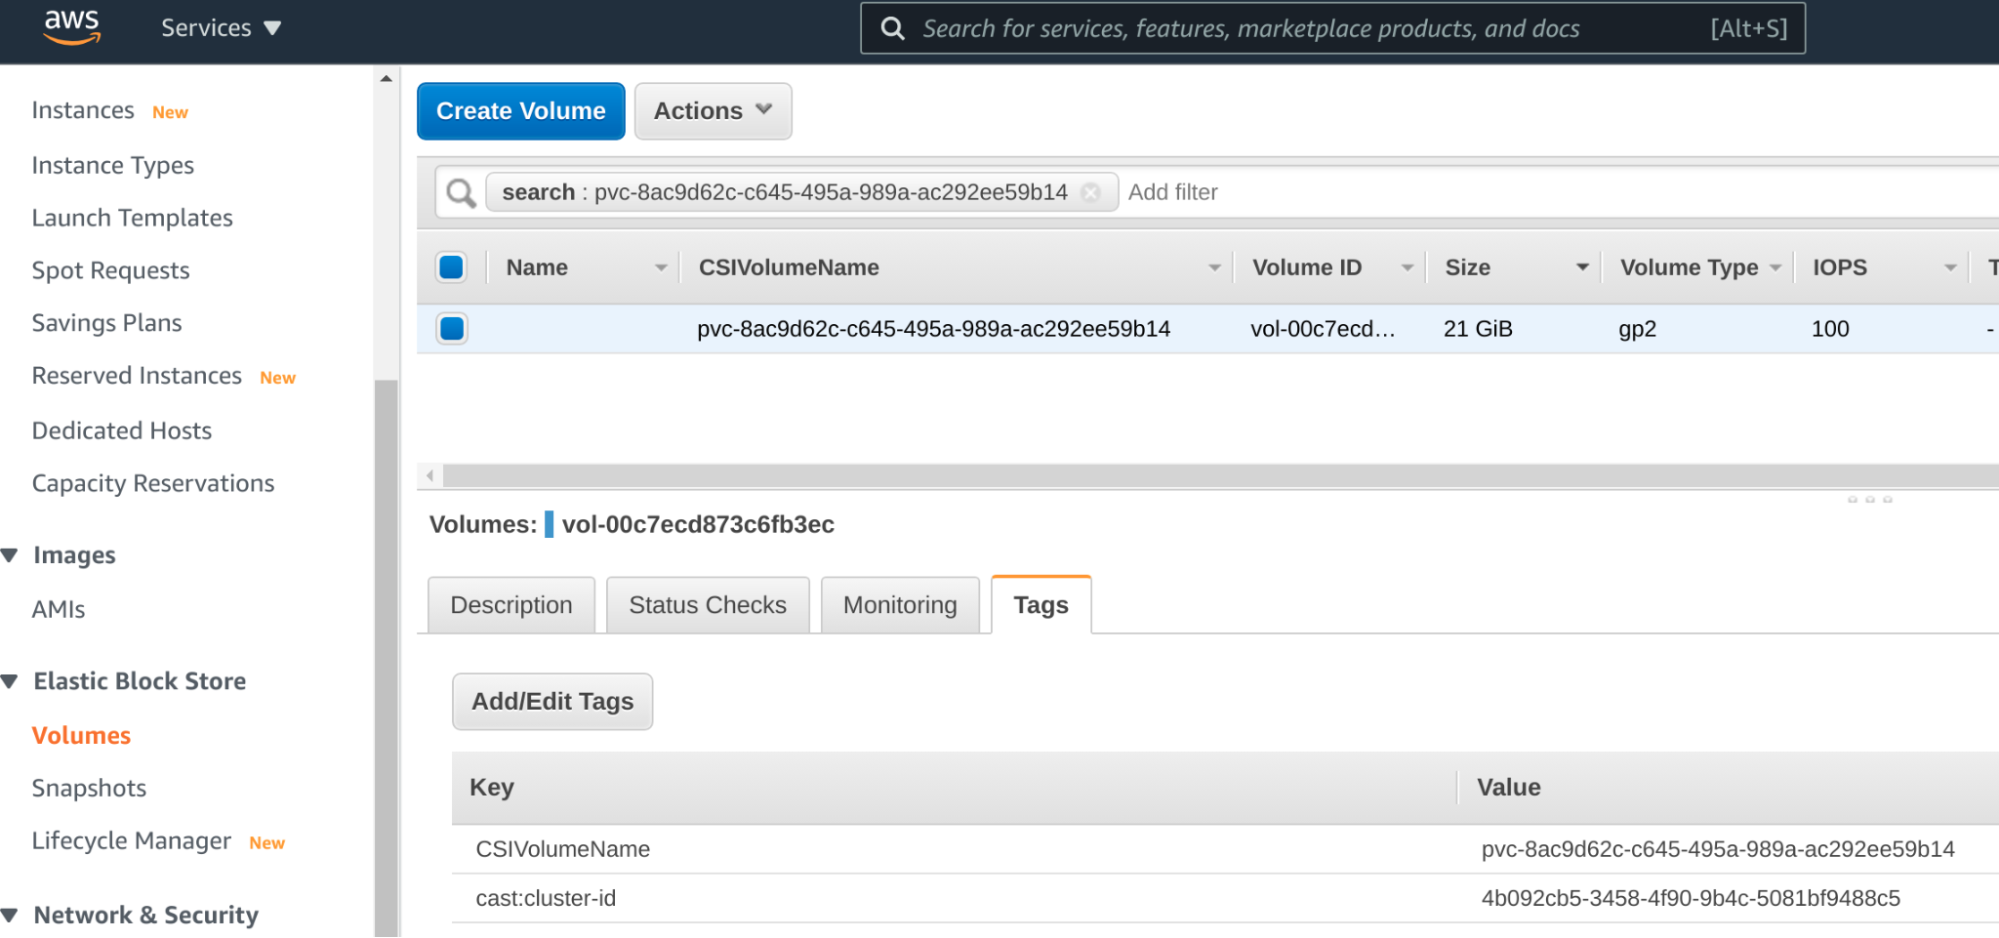Viewport: 1999px width, 938px height.
Task: Click the AWS home logo
Action: (71, 27)
